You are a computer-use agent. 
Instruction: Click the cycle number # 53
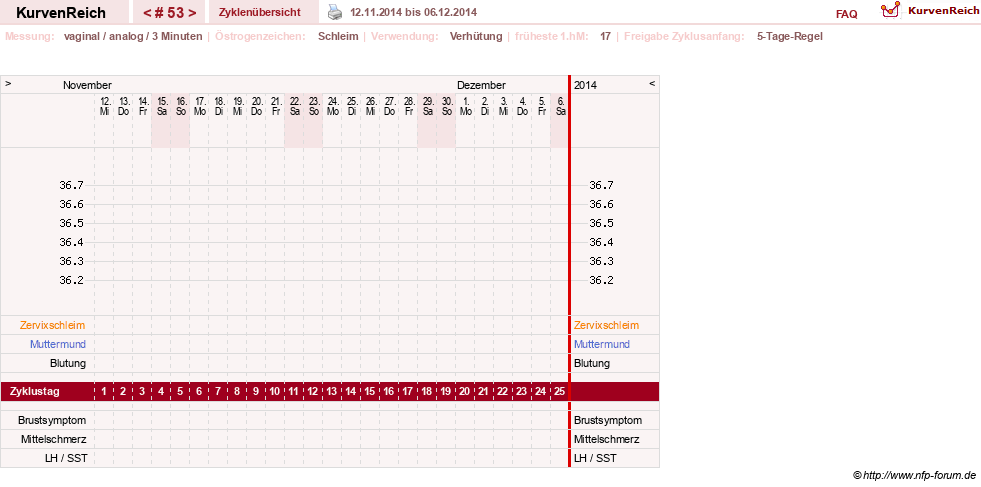pyautogui.click(x=170, y=13)
